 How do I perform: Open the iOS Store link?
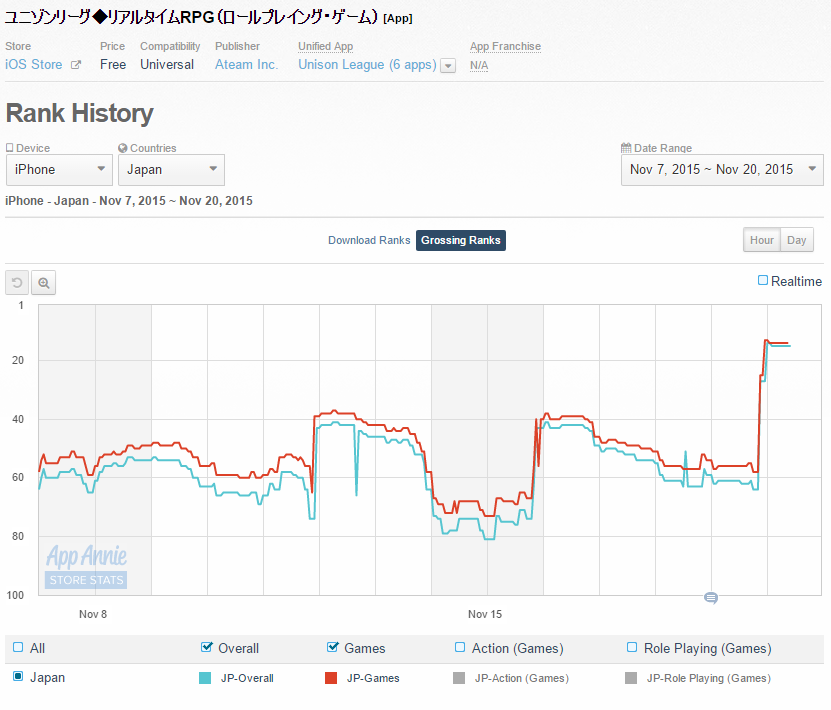point(34,65)
